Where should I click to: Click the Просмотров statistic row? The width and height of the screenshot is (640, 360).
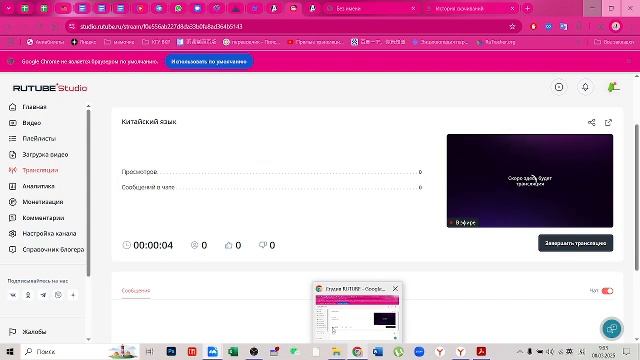pos(272,172)
